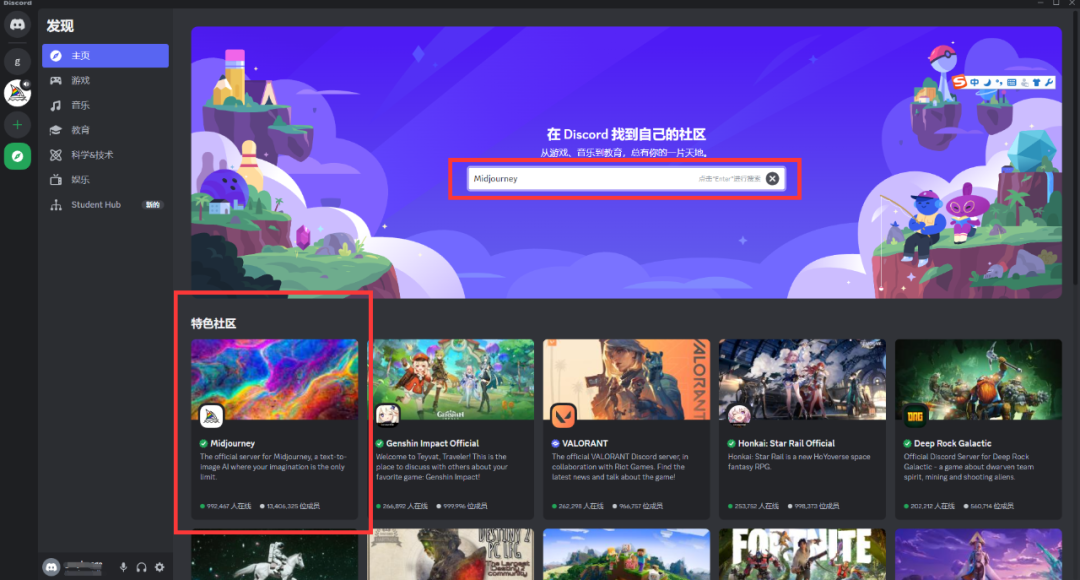The image size is (1080, 580).
Task: Click the shirt skin icon in IME toolbar
Action: tap(1037, 83)
